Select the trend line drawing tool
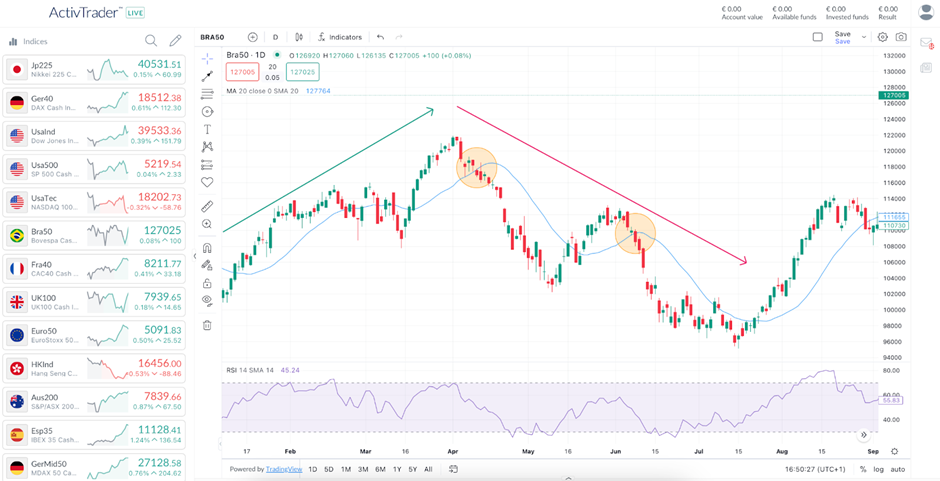This screenshot has height=481, width=940. [207, 76]
